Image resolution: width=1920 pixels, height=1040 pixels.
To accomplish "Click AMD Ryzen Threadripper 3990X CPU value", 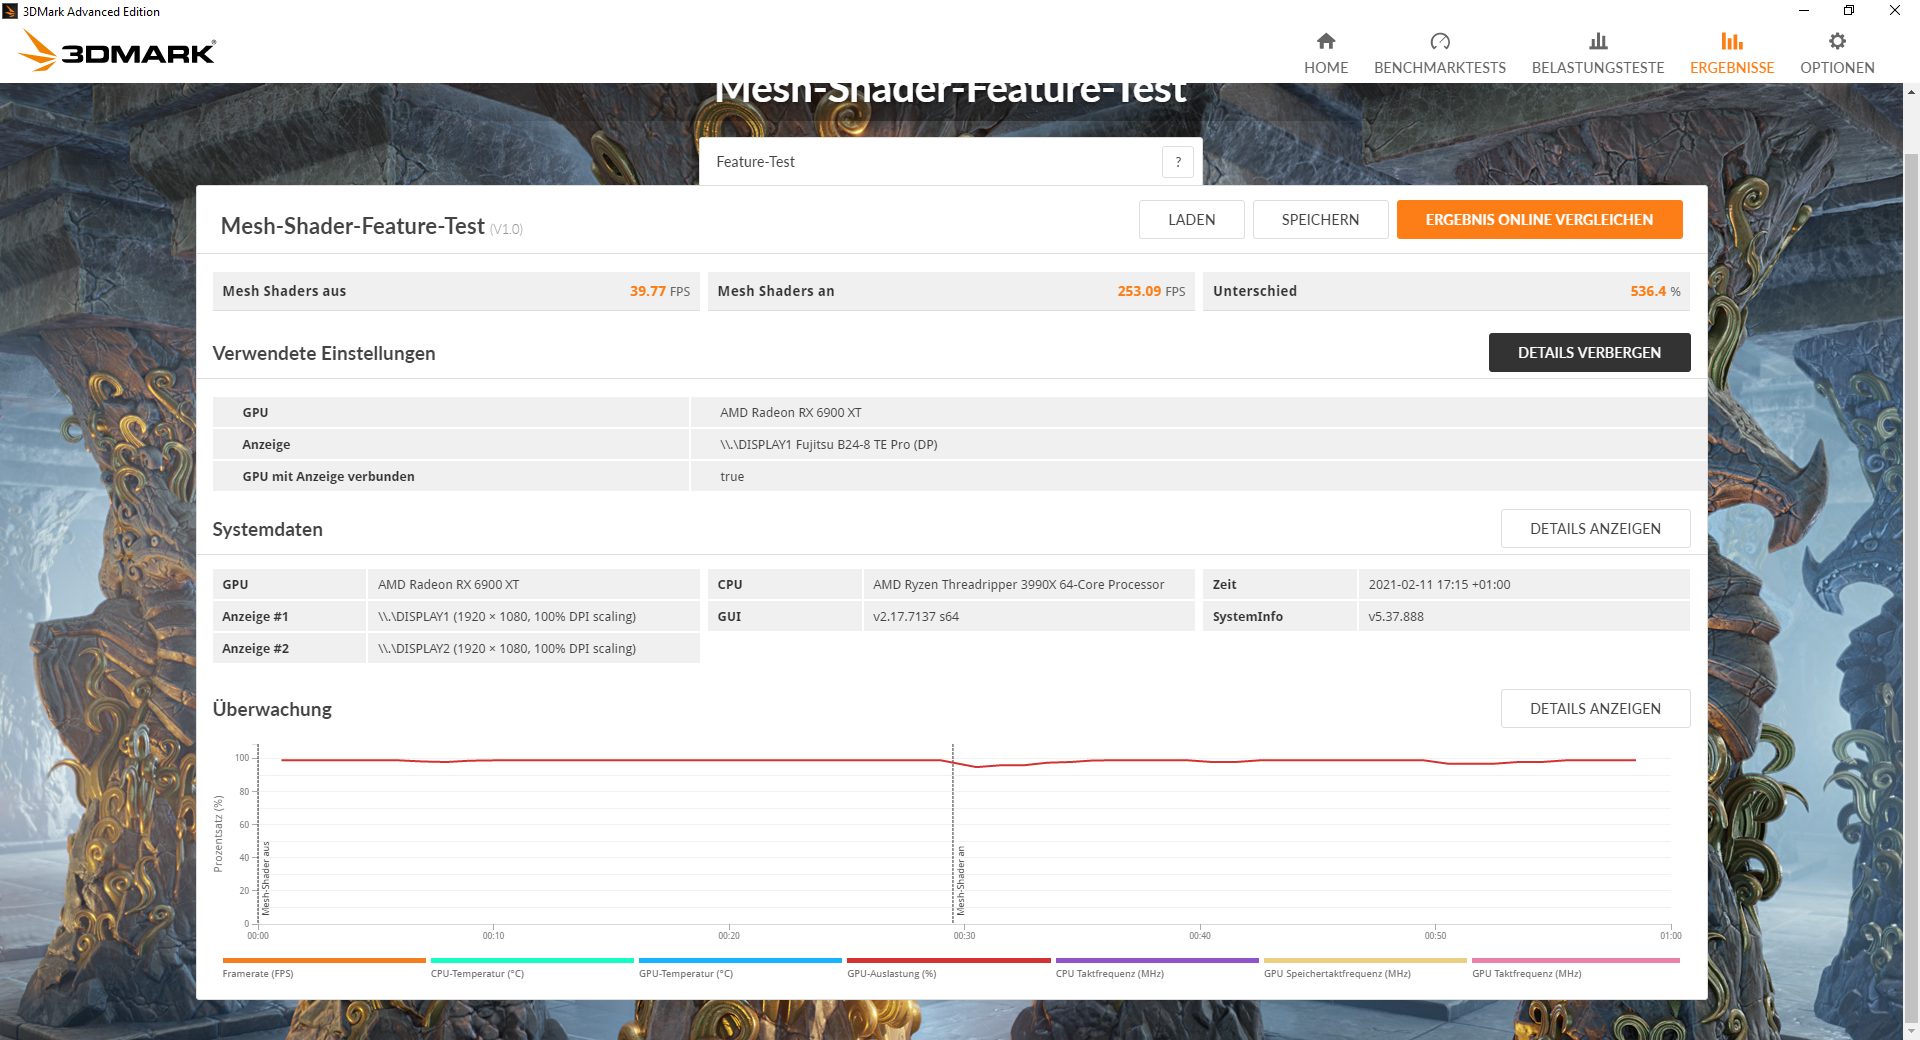I will tap(1018, 585).
